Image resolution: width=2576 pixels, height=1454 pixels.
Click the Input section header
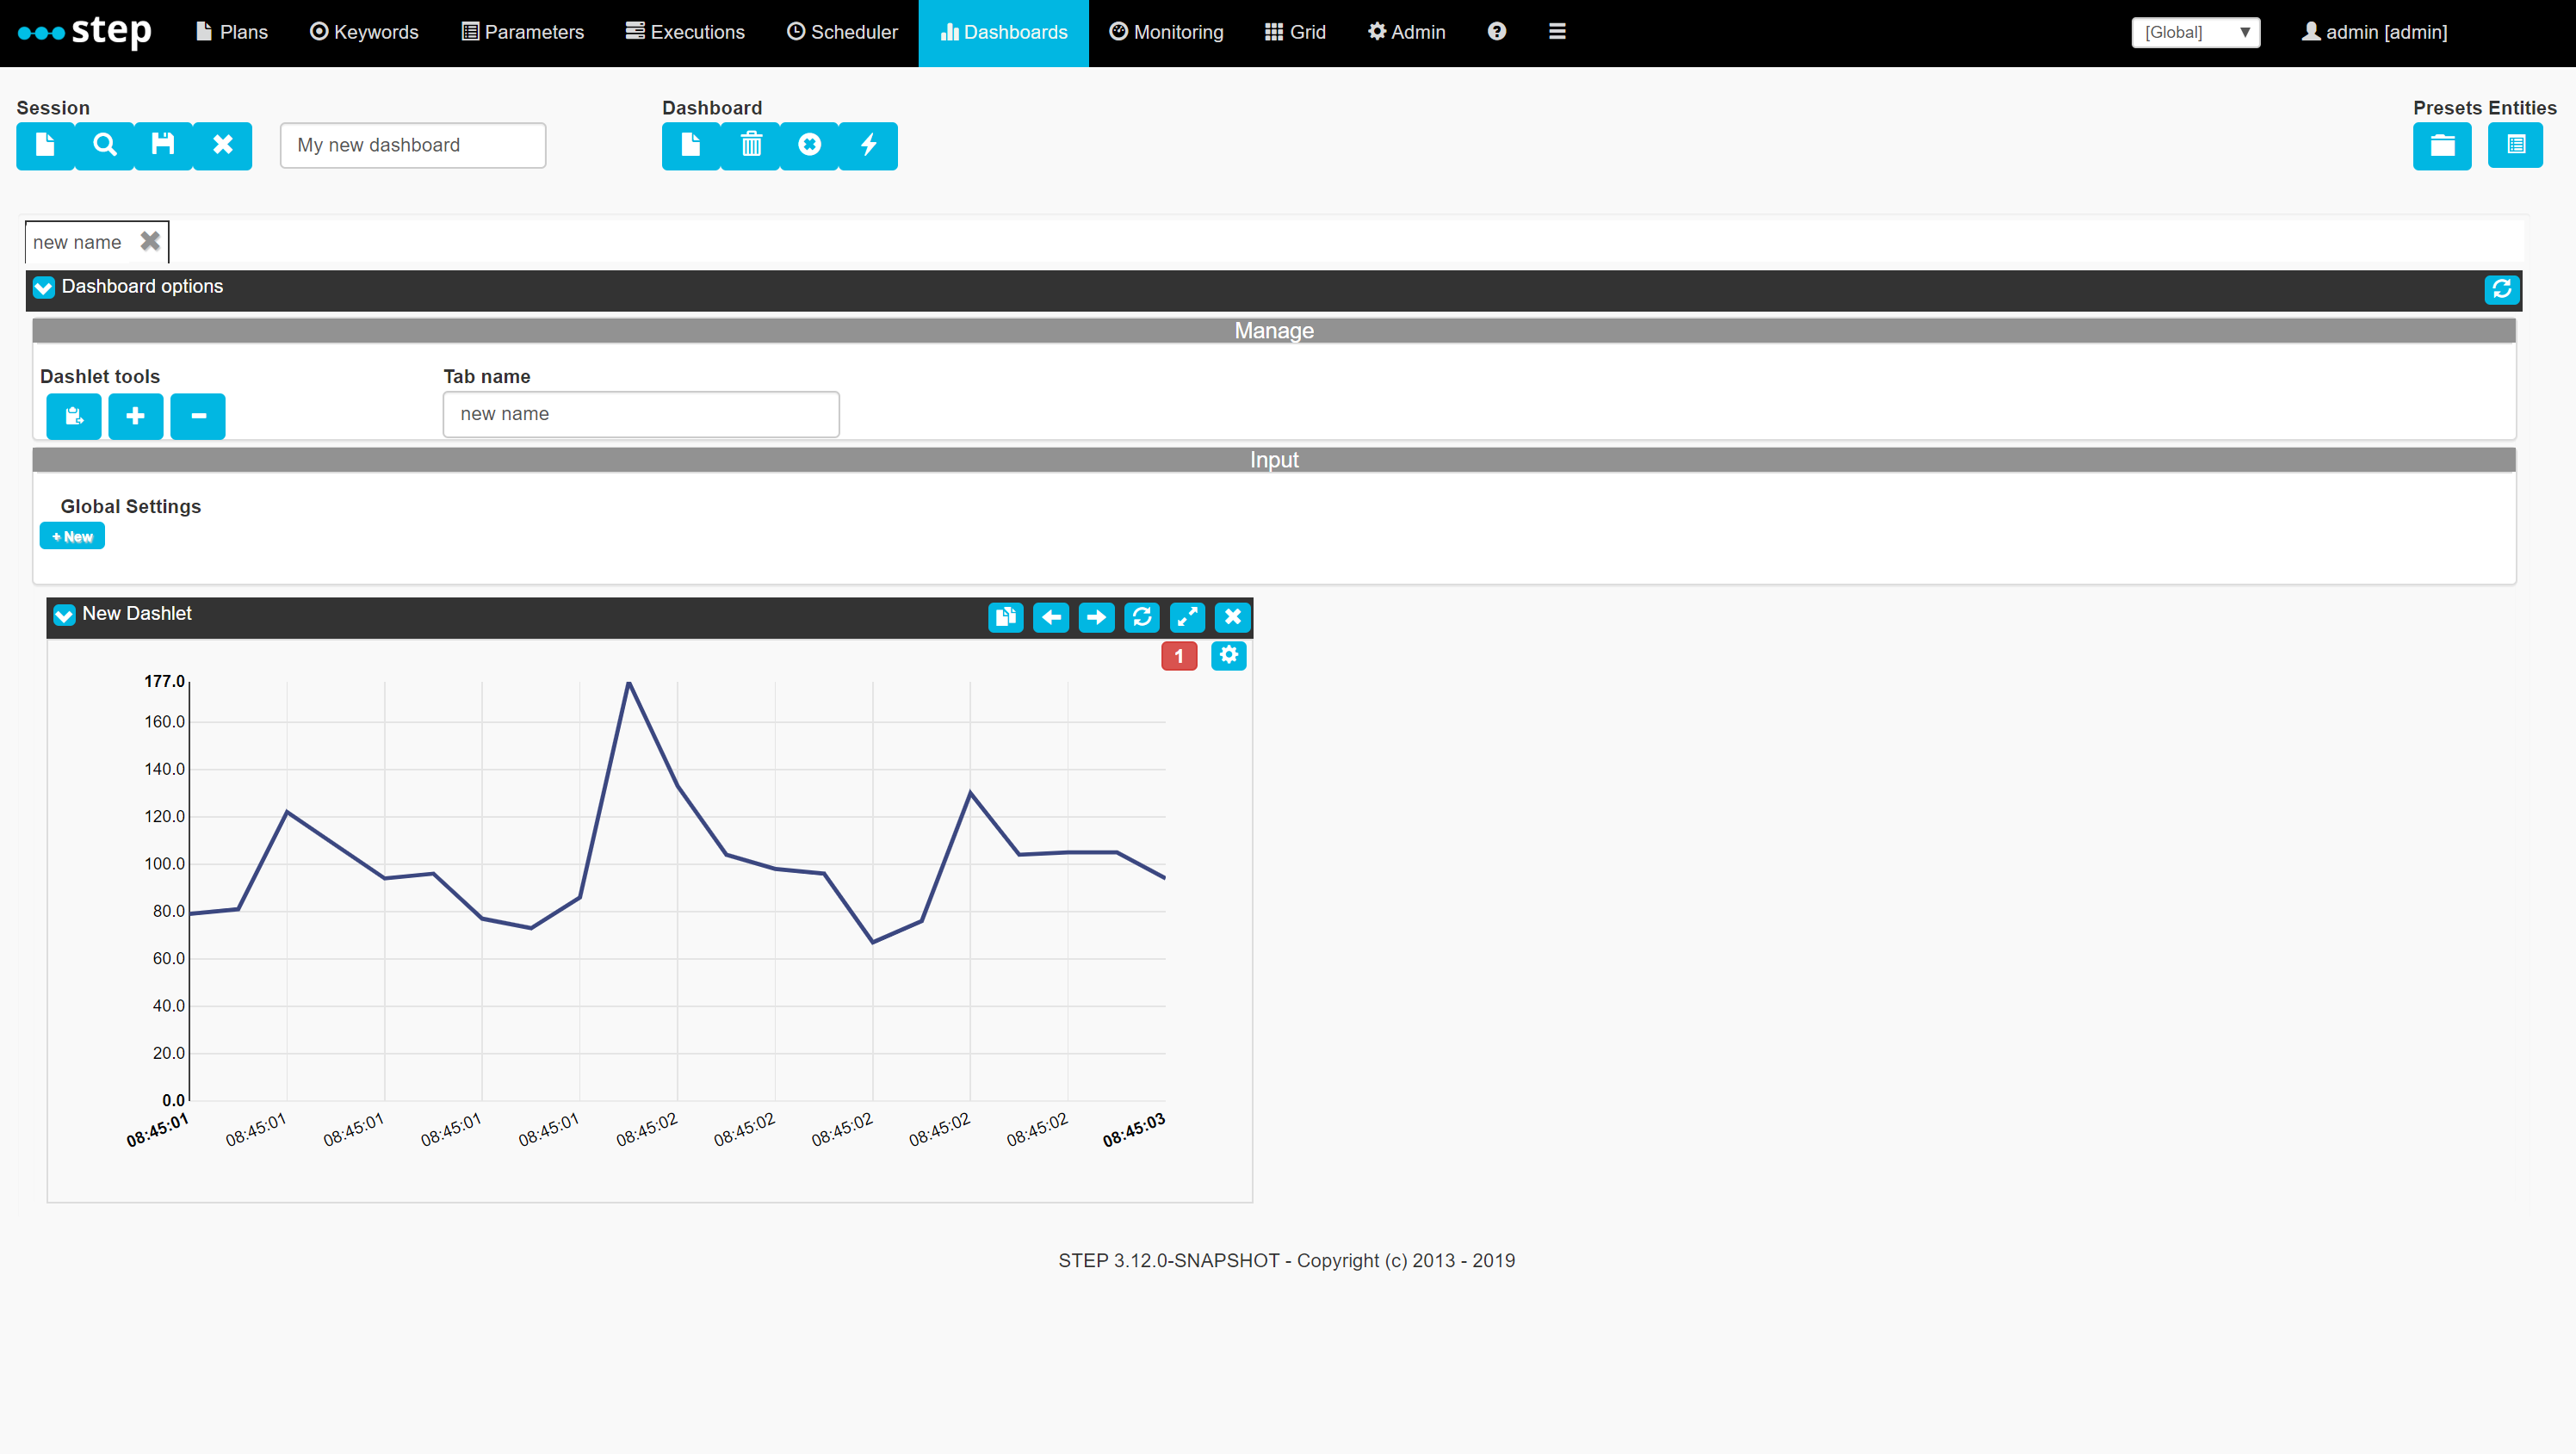click(x=1274, y=460)
